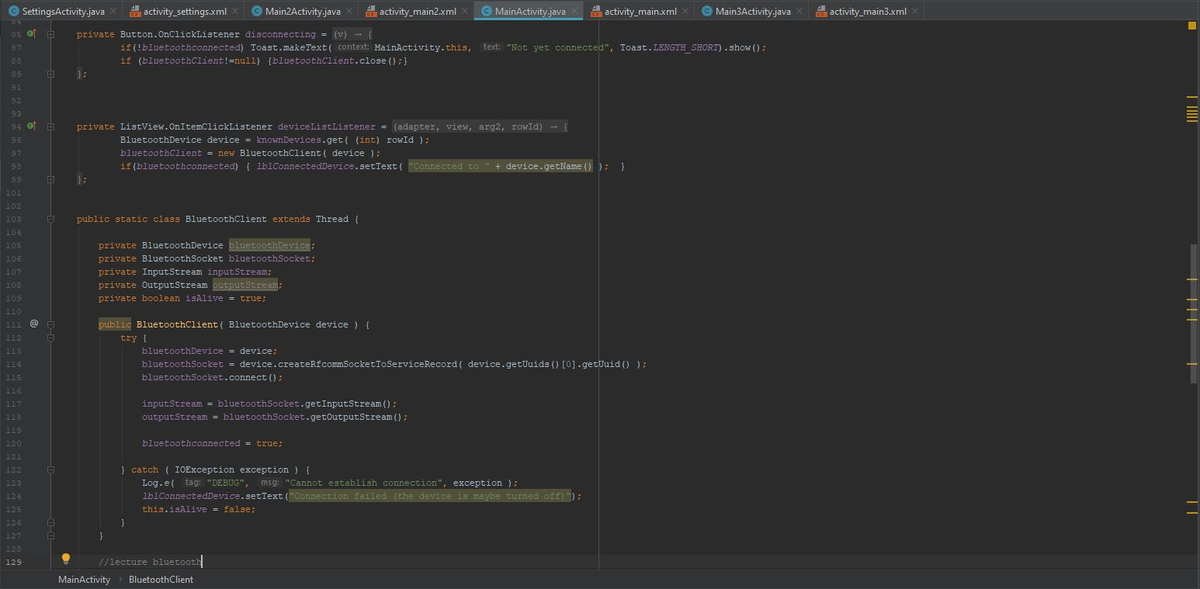Click the lightbulb quick-fix icon on line 129

click(x=66, y=560)
